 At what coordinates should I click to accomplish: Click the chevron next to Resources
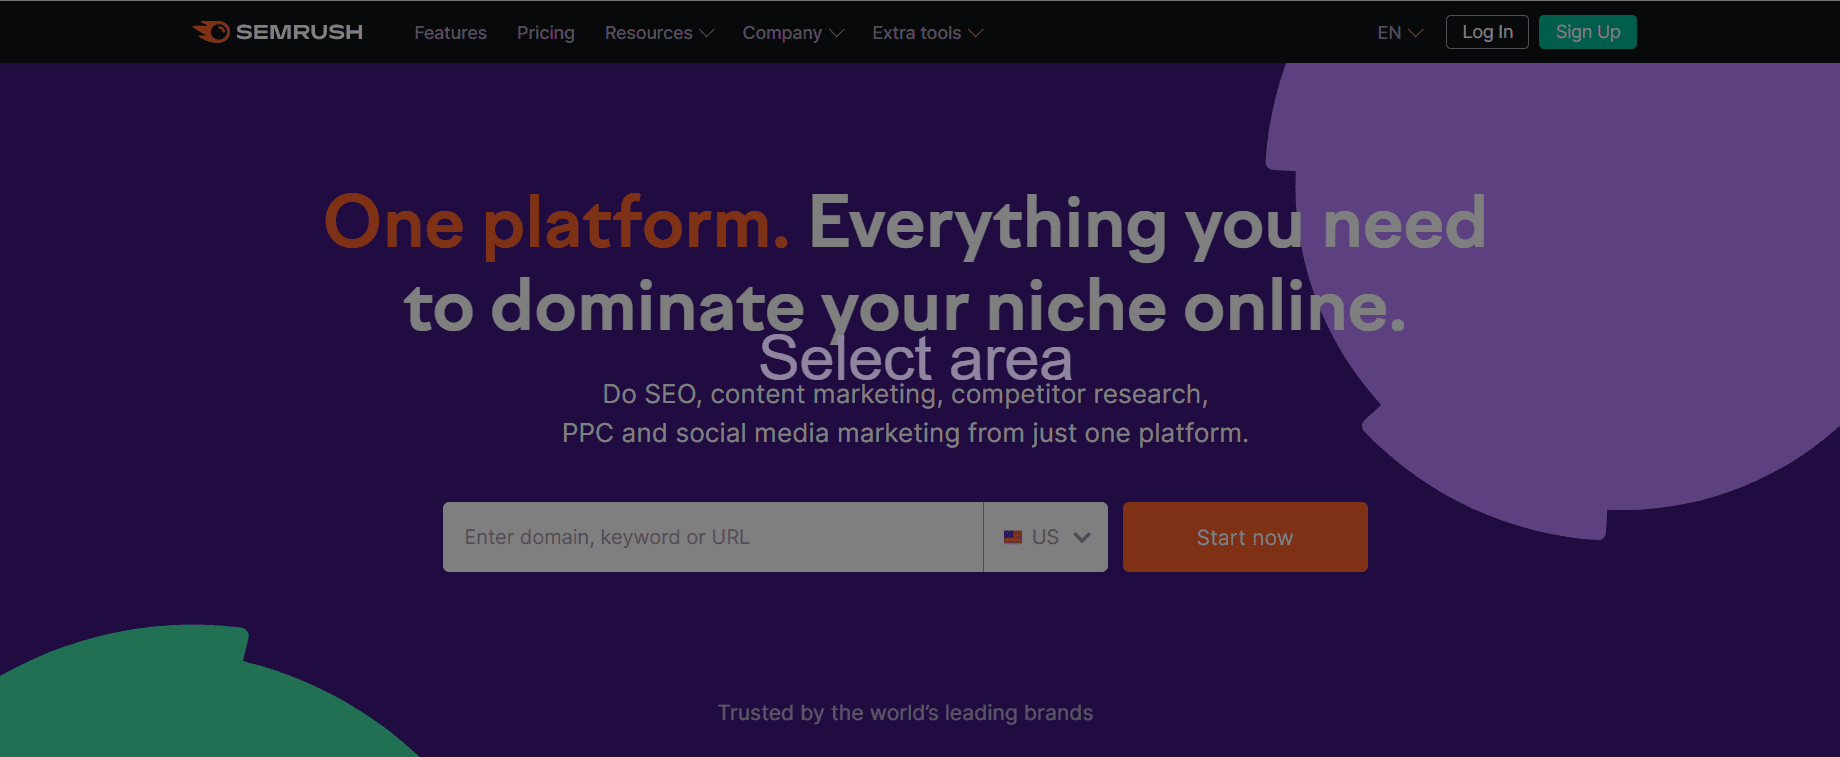click(x=707, y=33)
